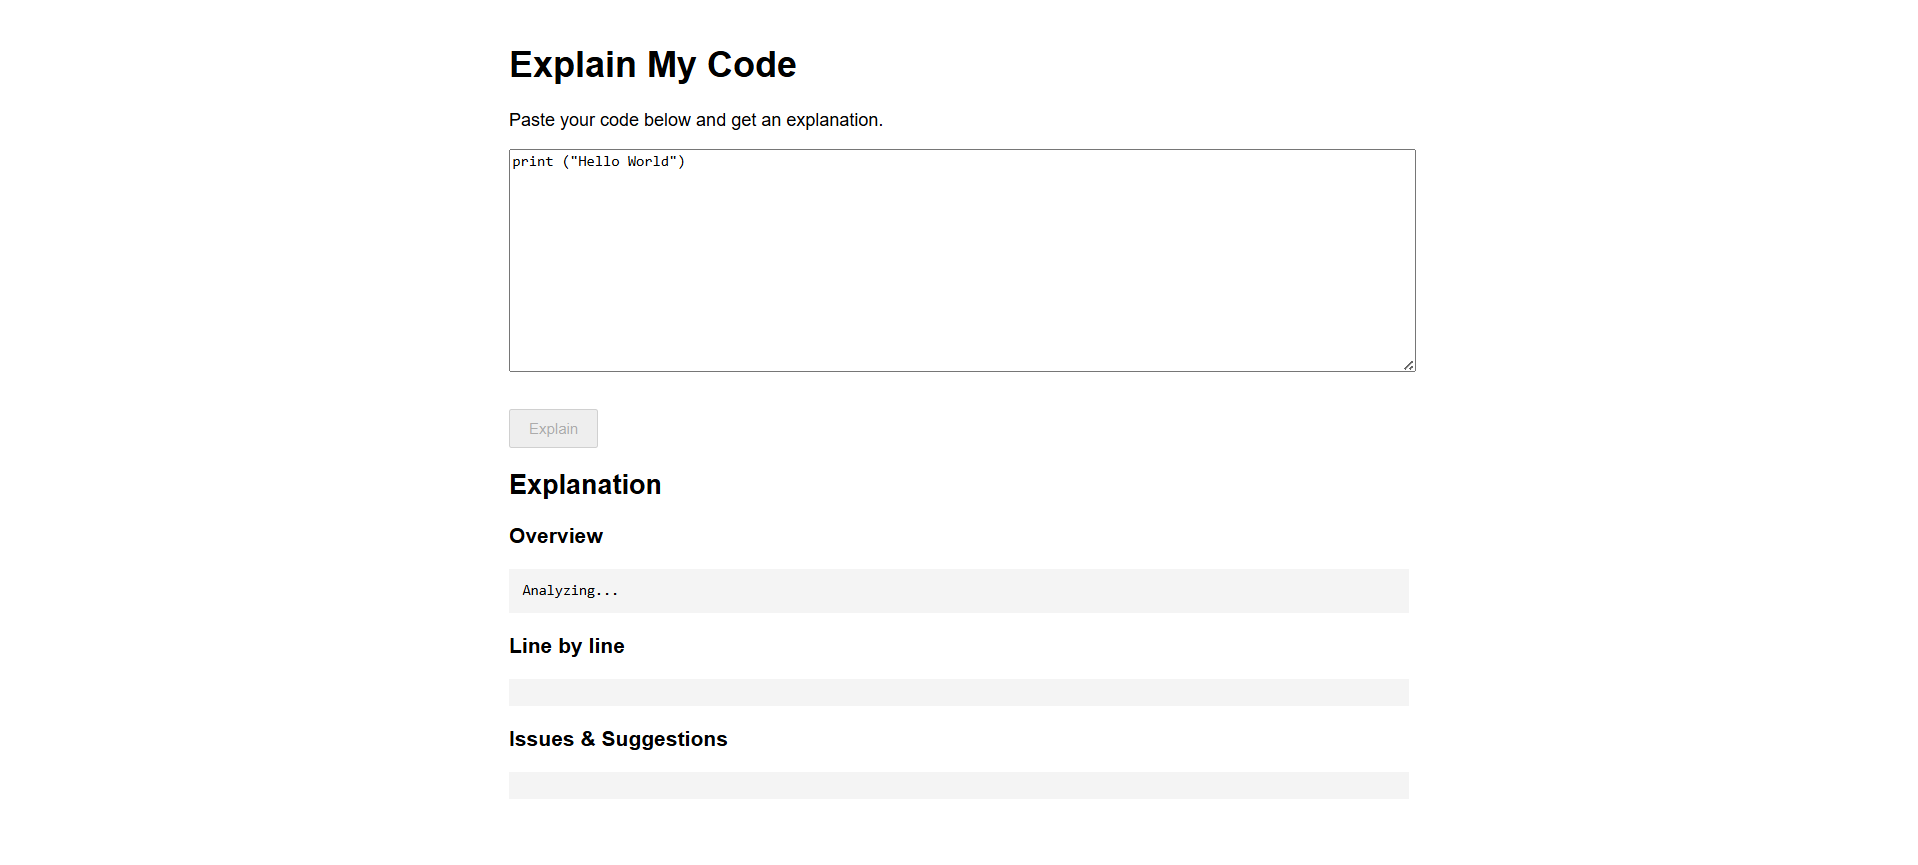The image size is (1918, 865).
Task: Click the "Hello World" string in the code
Action: coord(623,162)
